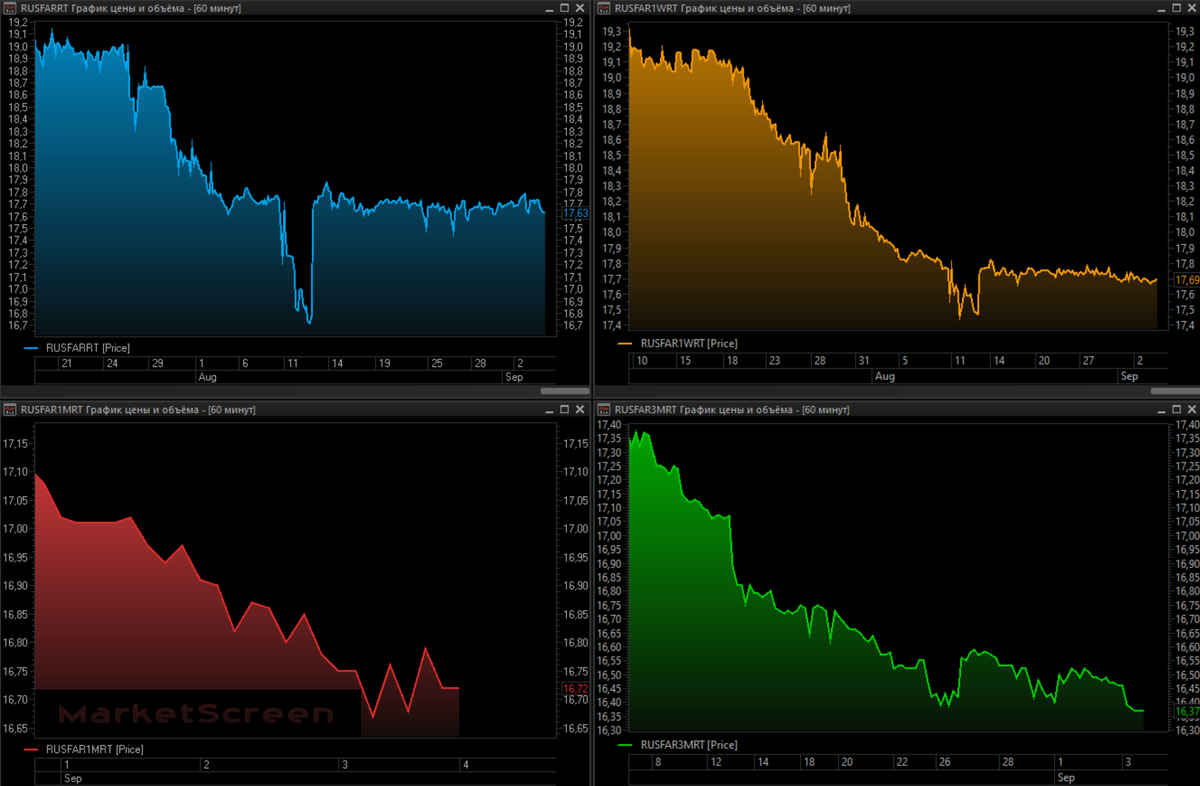Maximize the RUSFAR3MRT chart window

(1175, 410)
